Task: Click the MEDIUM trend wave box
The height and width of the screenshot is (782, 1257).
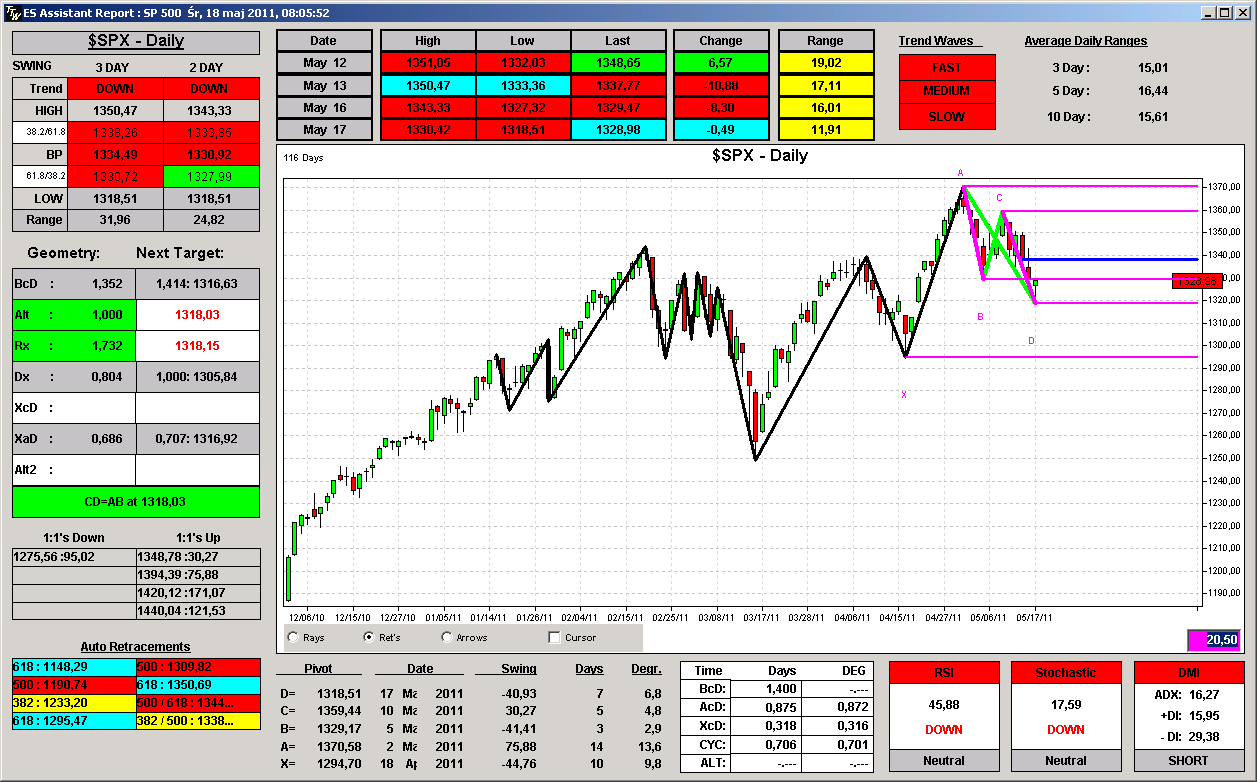Action: tap(947, 91)
